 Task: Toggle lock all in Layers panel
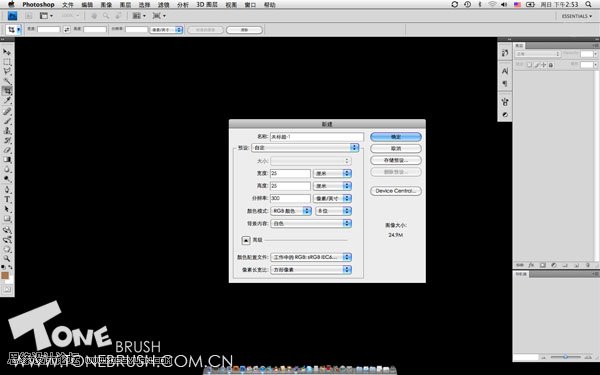click(x=551, y=65)
